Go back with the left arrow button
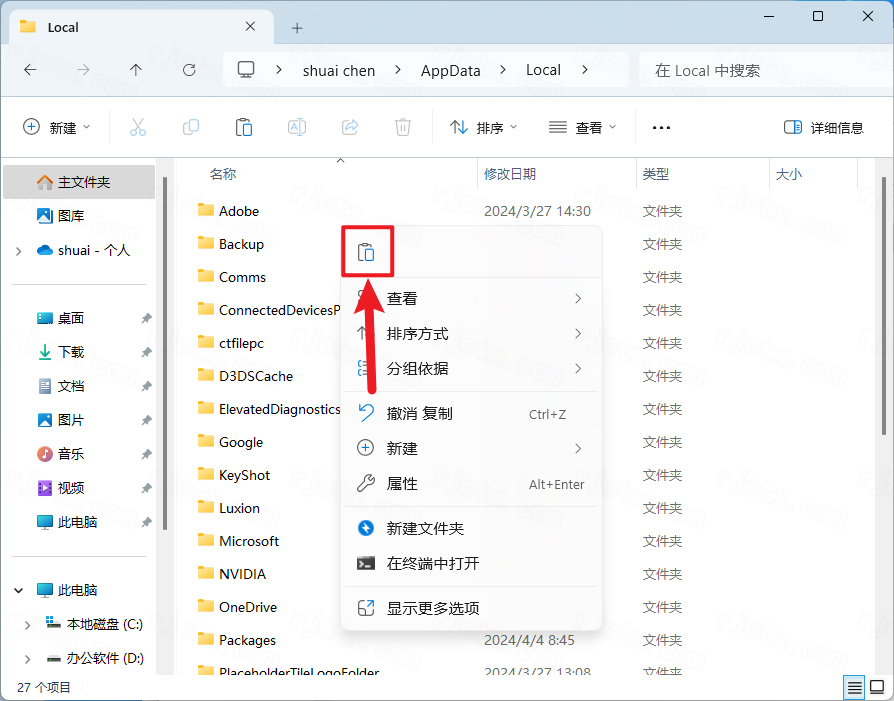 tap(30, 70)
